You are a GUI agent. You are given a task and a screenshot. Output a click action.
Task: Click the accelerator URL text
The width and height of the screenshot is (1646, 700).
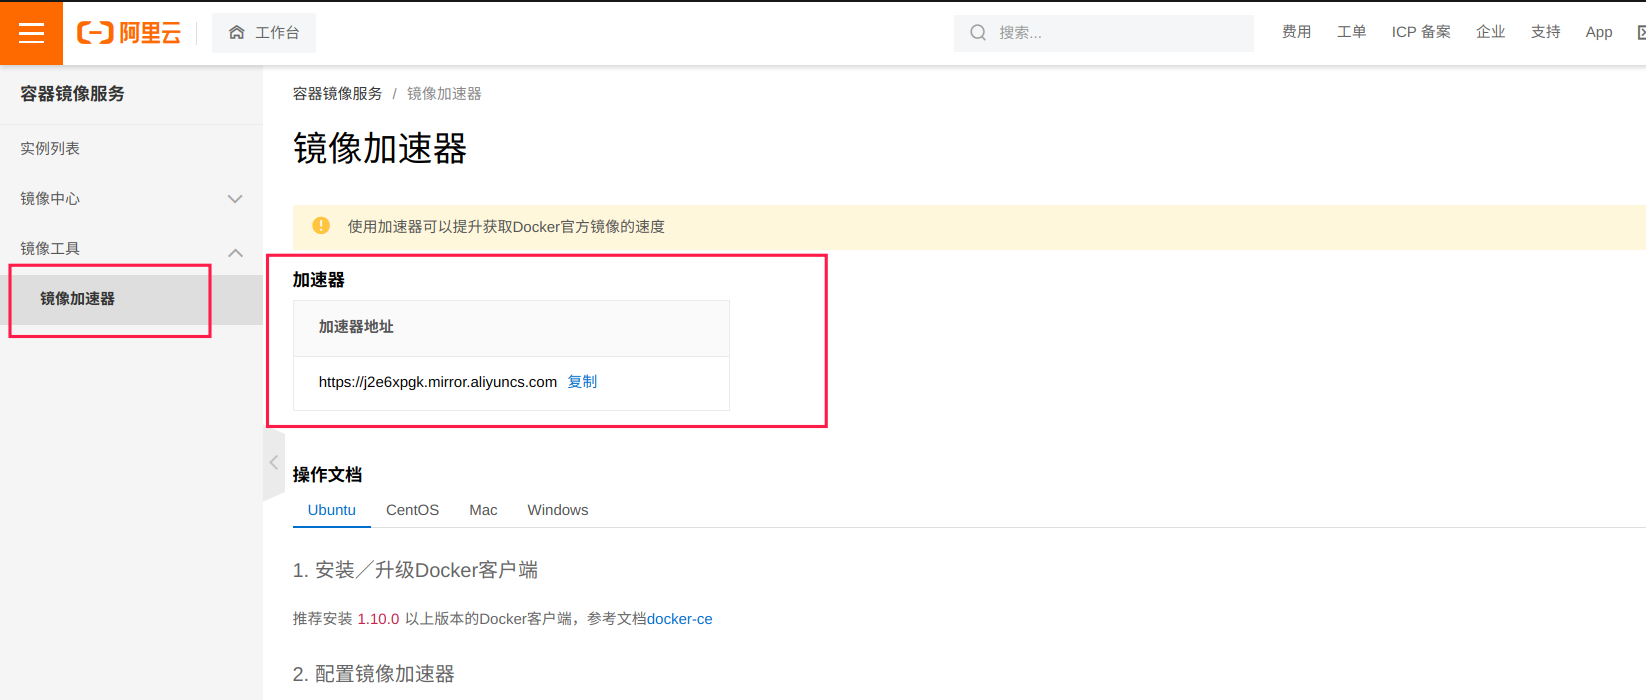(x=438, y=382)
